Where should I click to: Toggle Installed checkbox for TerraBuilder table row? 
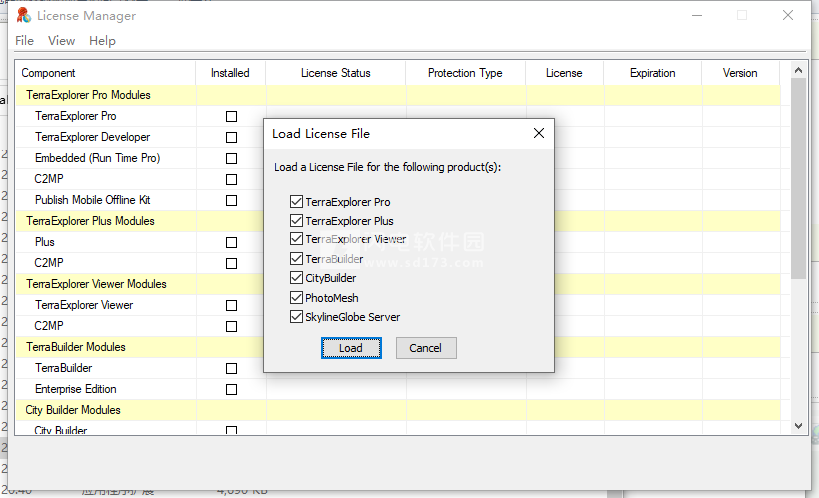coord(231,368)
